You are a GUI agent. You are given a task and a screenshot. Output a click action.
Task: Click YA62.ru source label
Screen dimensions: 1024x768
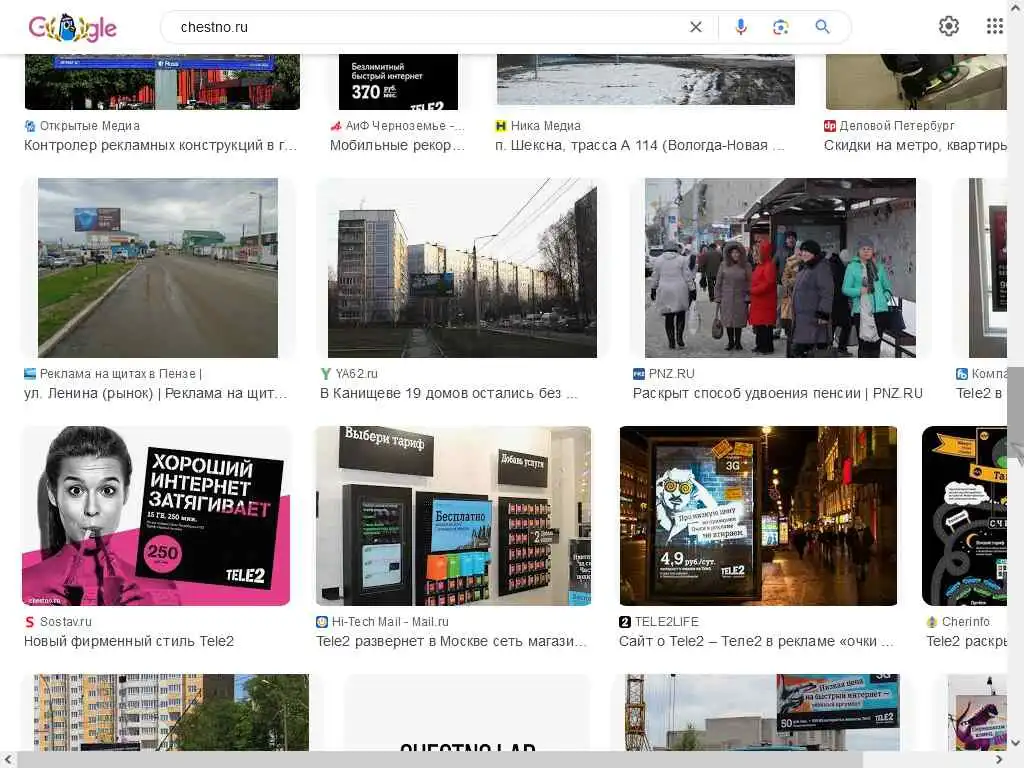pos(357,374)
